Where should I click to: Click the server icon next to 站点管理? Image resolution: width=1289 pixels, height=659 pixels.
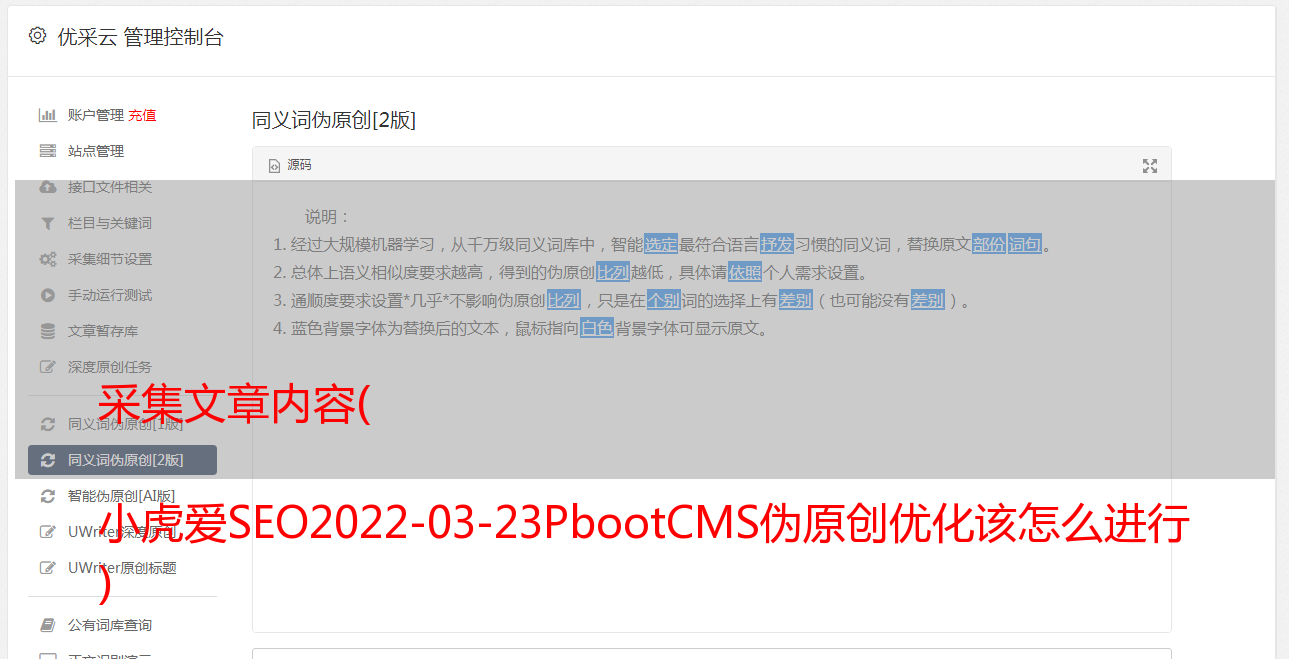tap(47, 151)
